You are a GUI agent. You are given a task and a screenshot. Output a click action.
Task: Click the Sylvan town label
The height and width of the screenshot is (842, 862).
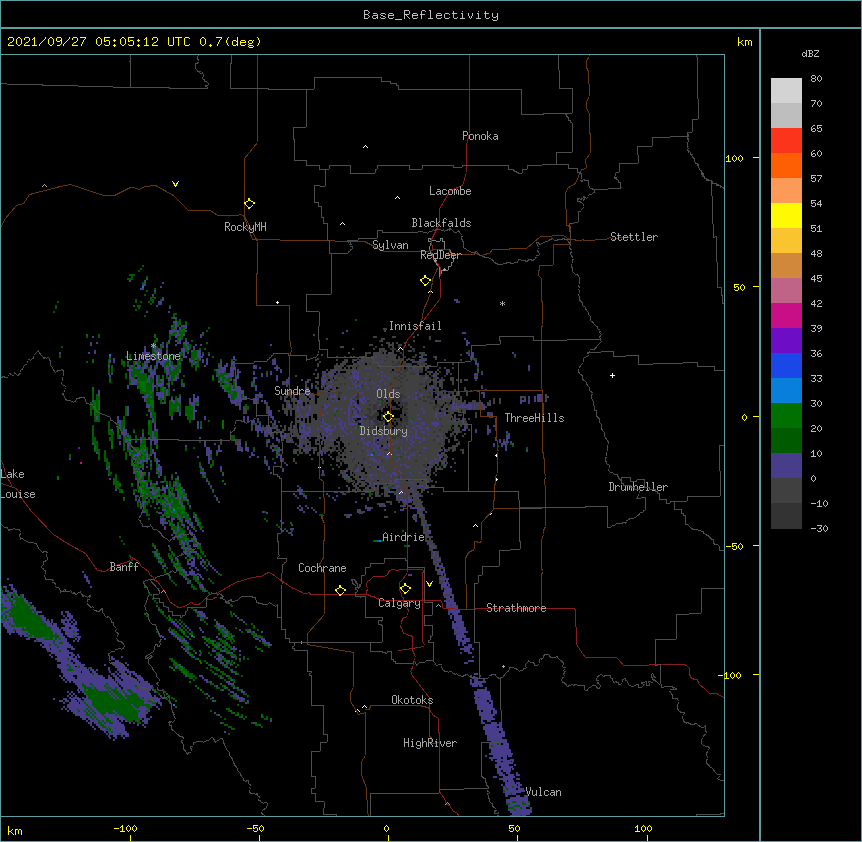[390, 245]
